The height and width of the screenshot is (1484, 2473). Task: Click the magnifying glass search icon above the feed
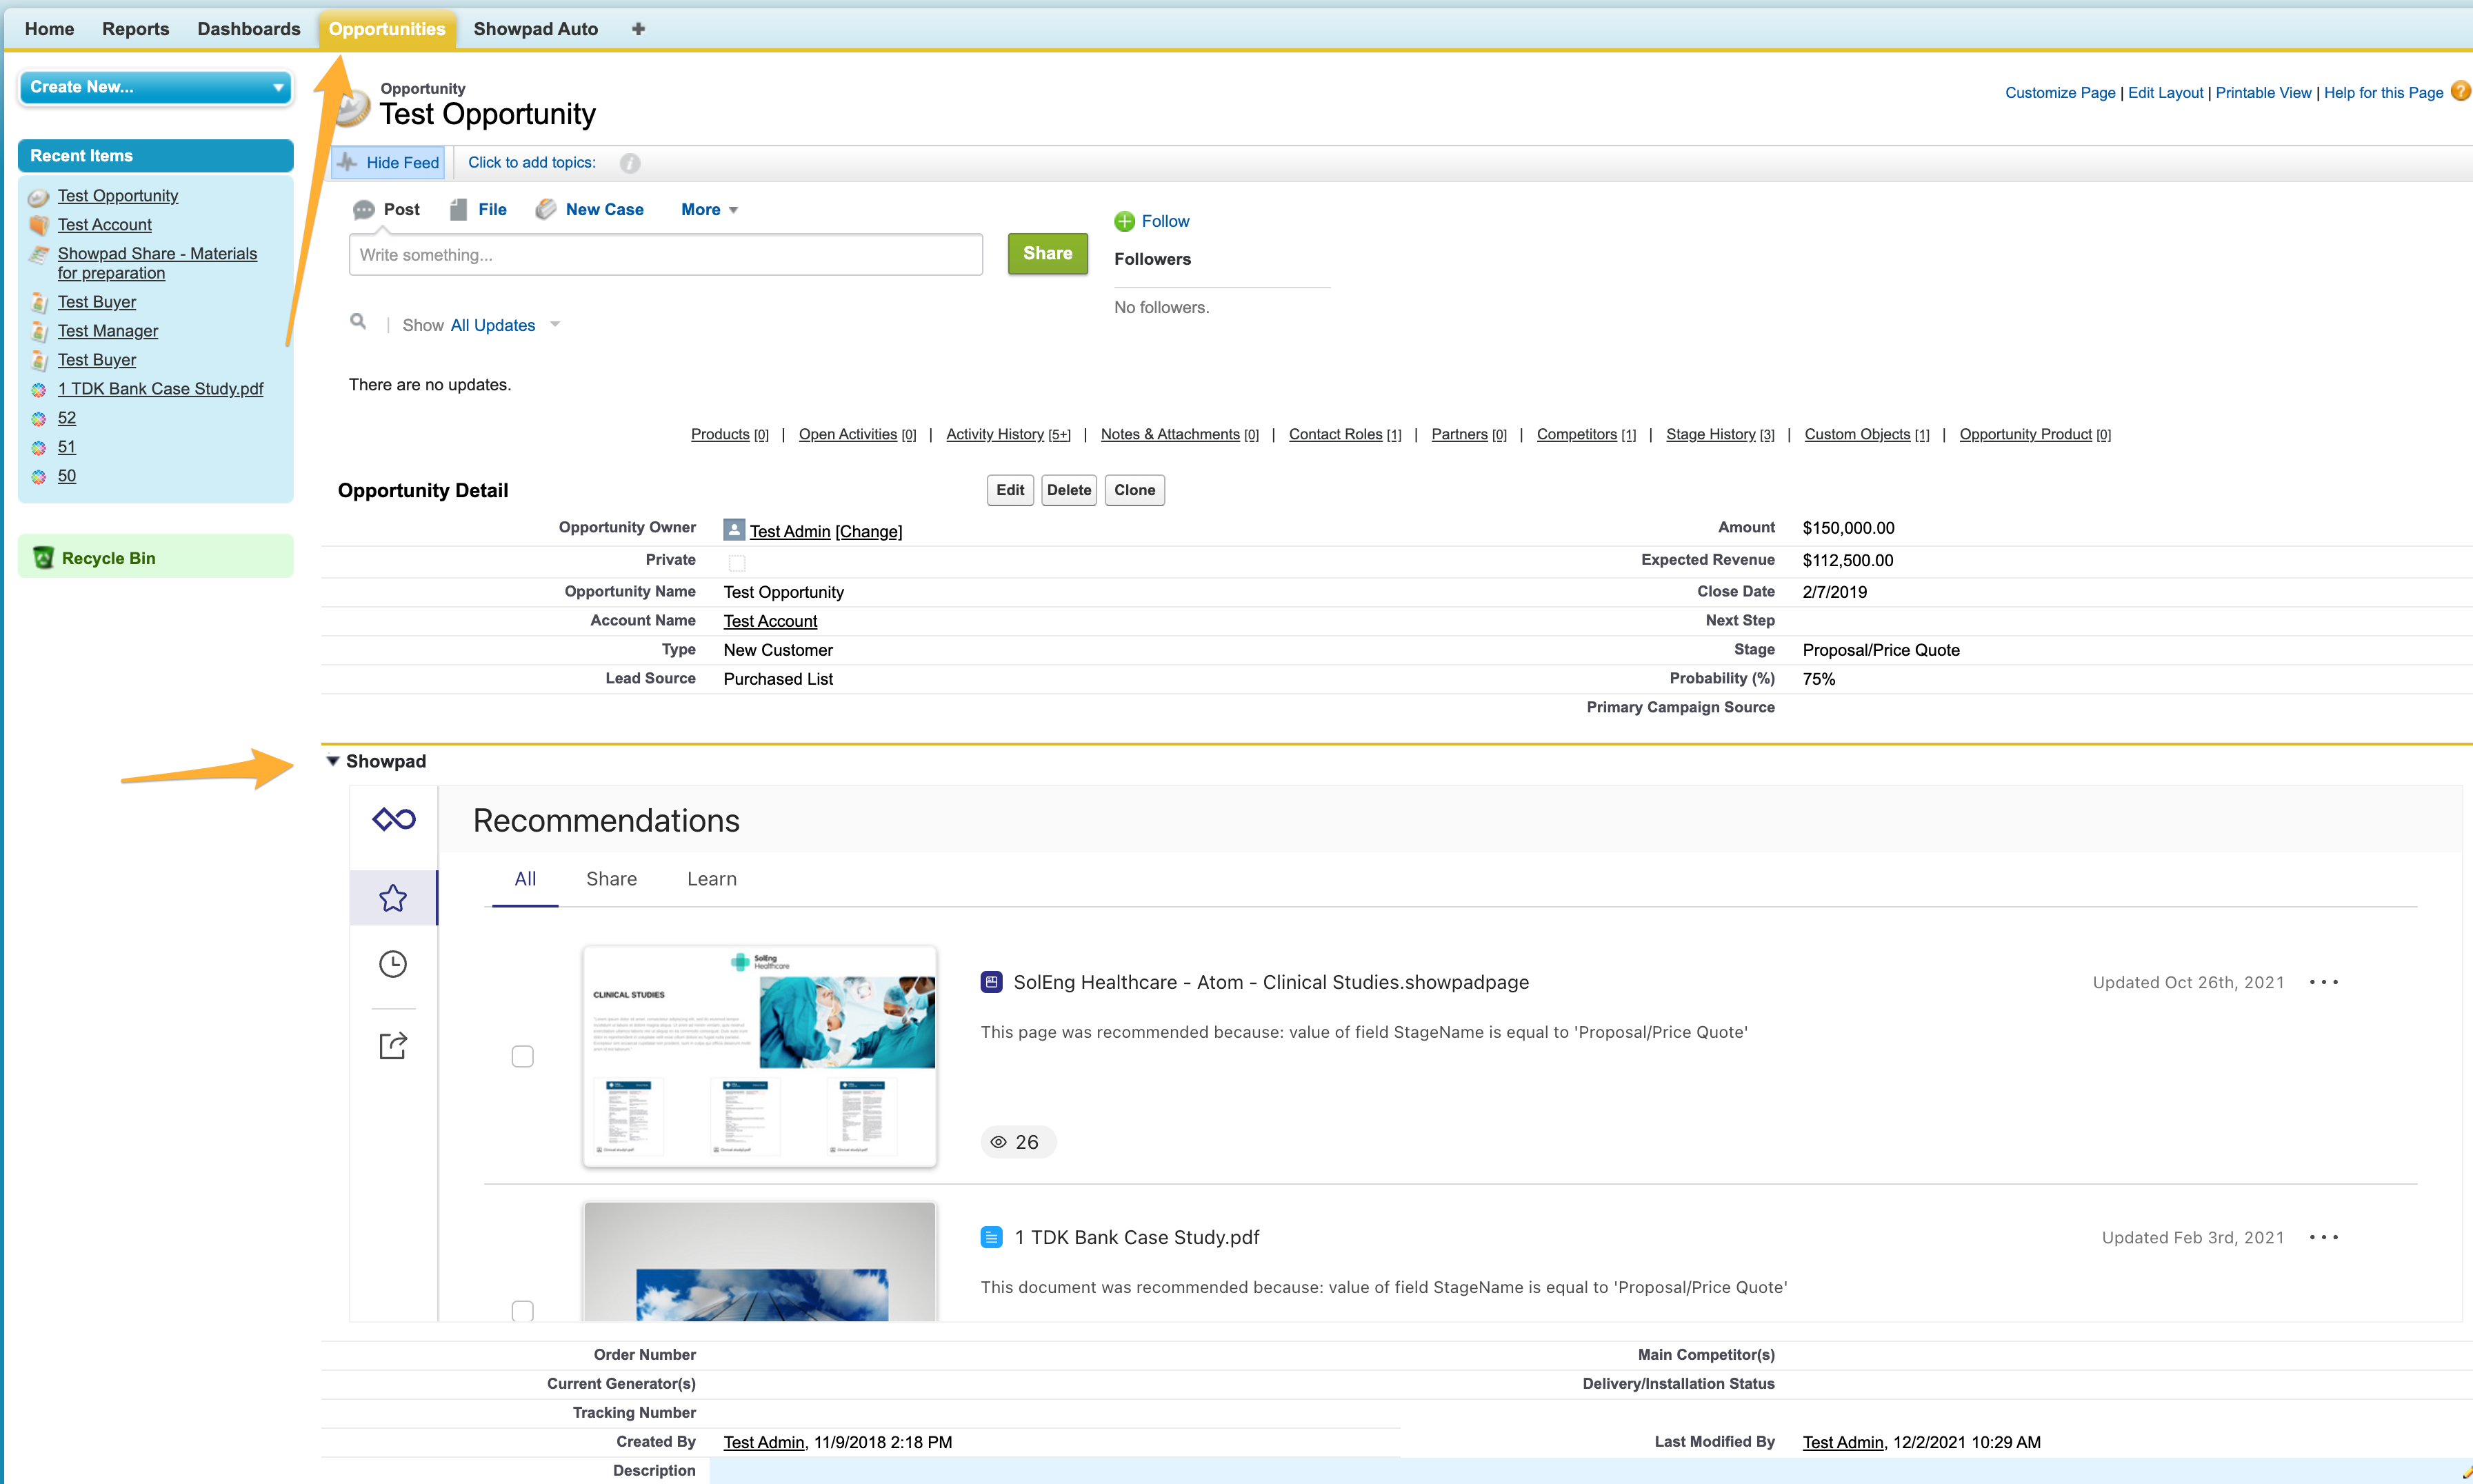pyautogui.click(x=359, y=322)
